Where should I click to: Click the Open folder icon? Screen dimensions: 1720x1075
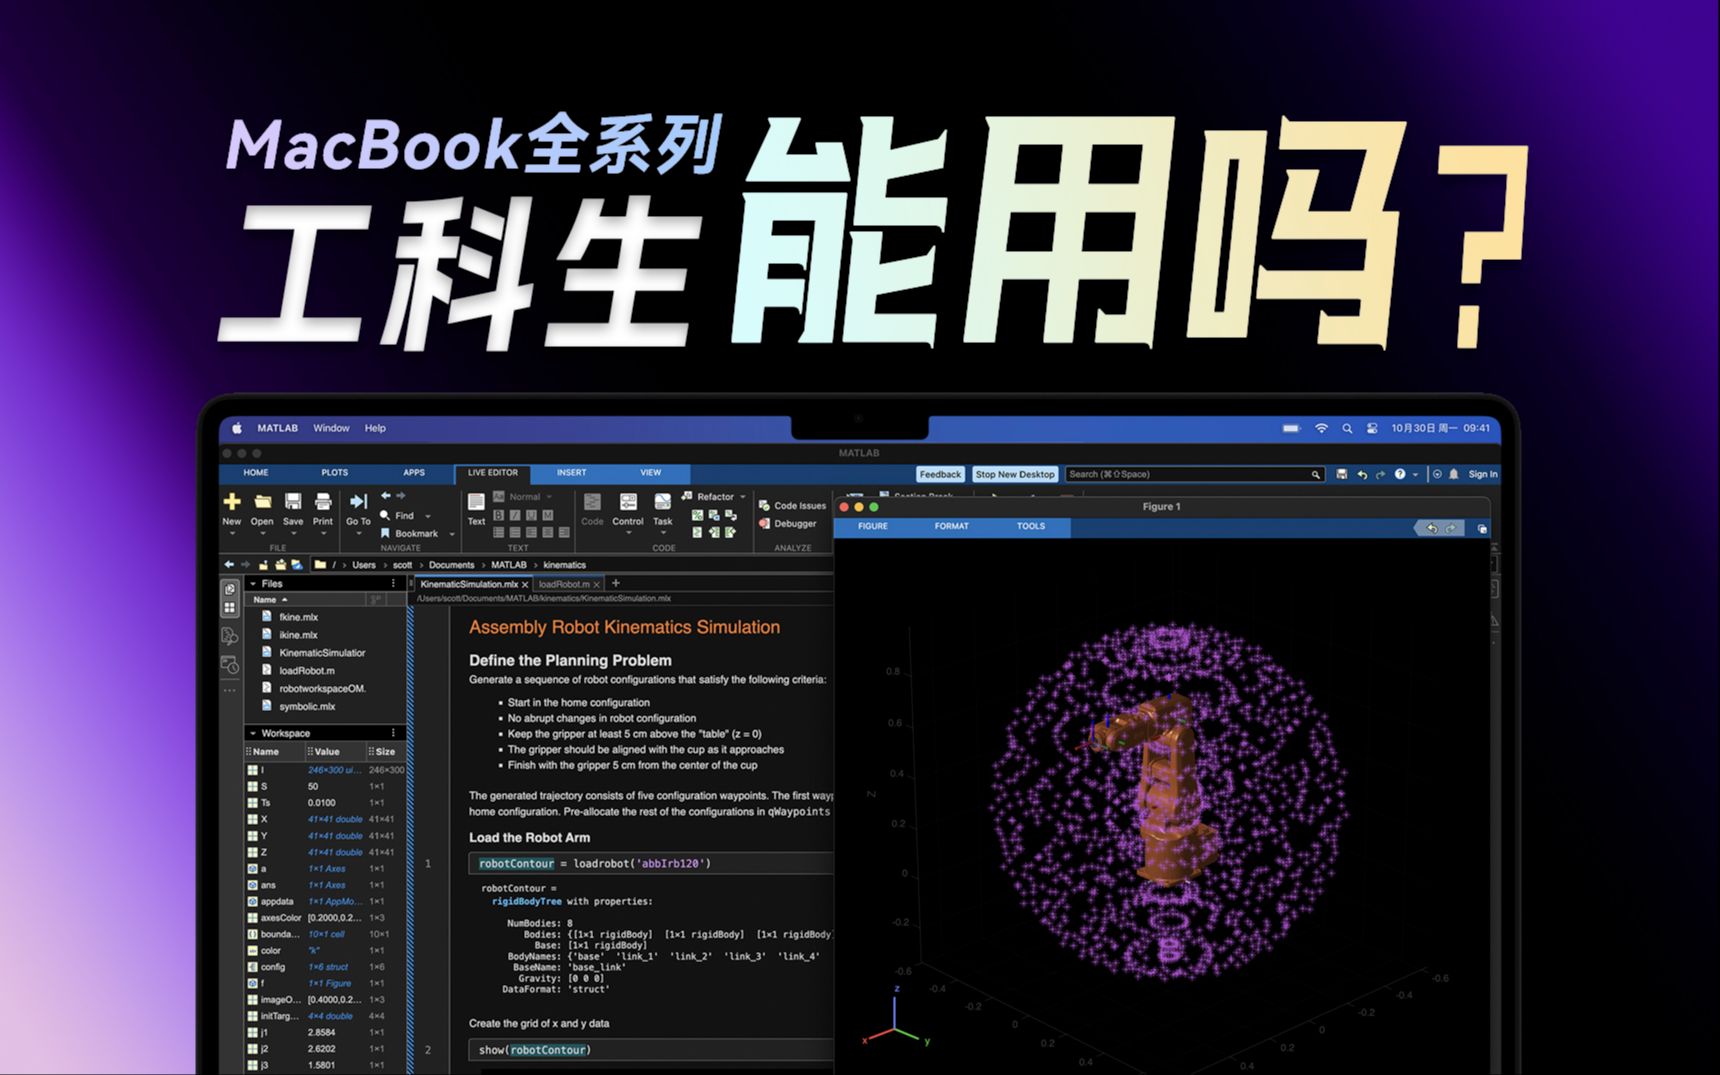(262, 501)
